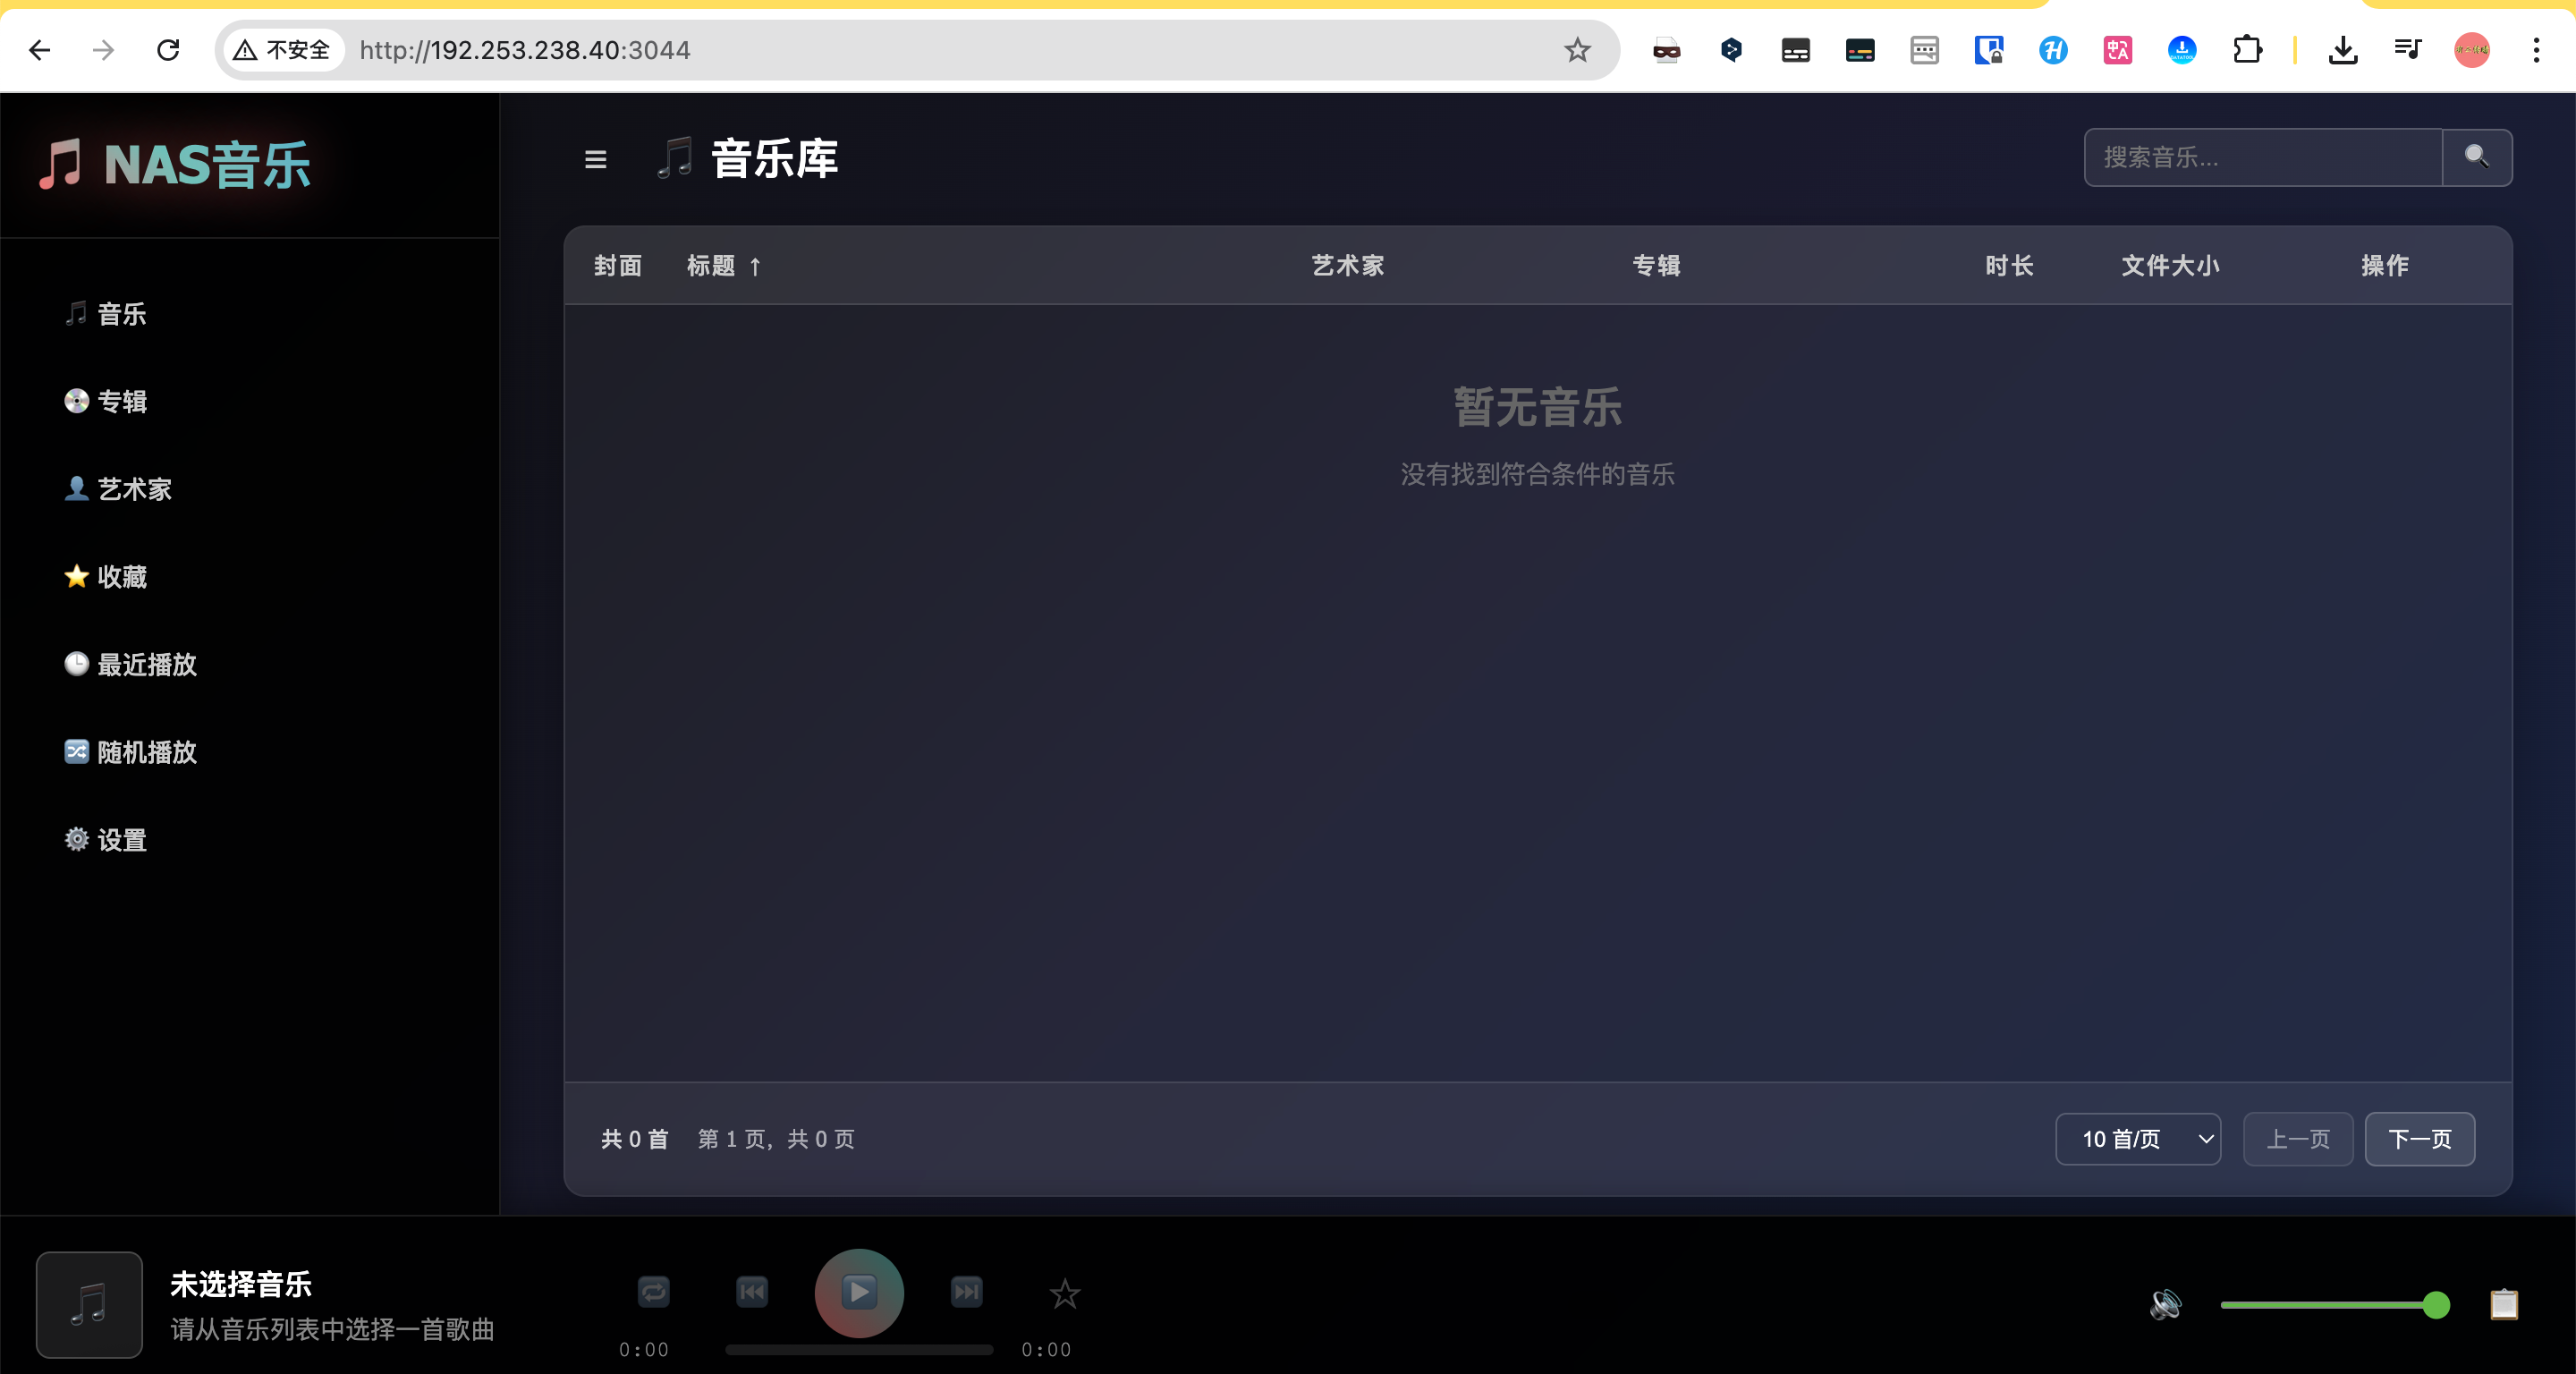The height and width of the screenshot is (1374, 2576).
Task: Toggle repeat mode in the player
Action: pos(654,1292)
